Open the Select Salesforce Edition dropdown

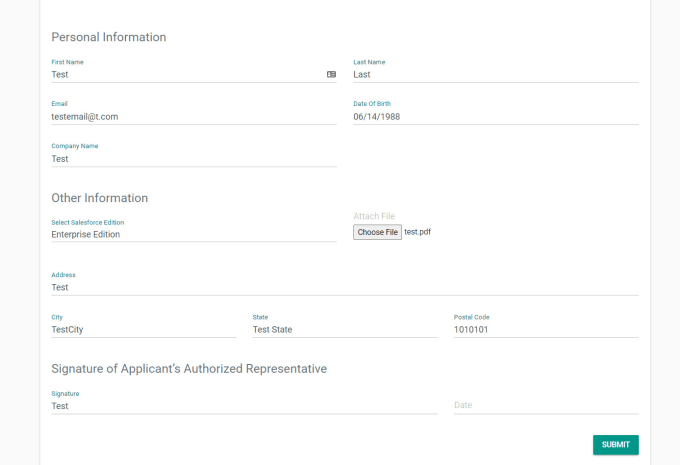click(194, 234)
